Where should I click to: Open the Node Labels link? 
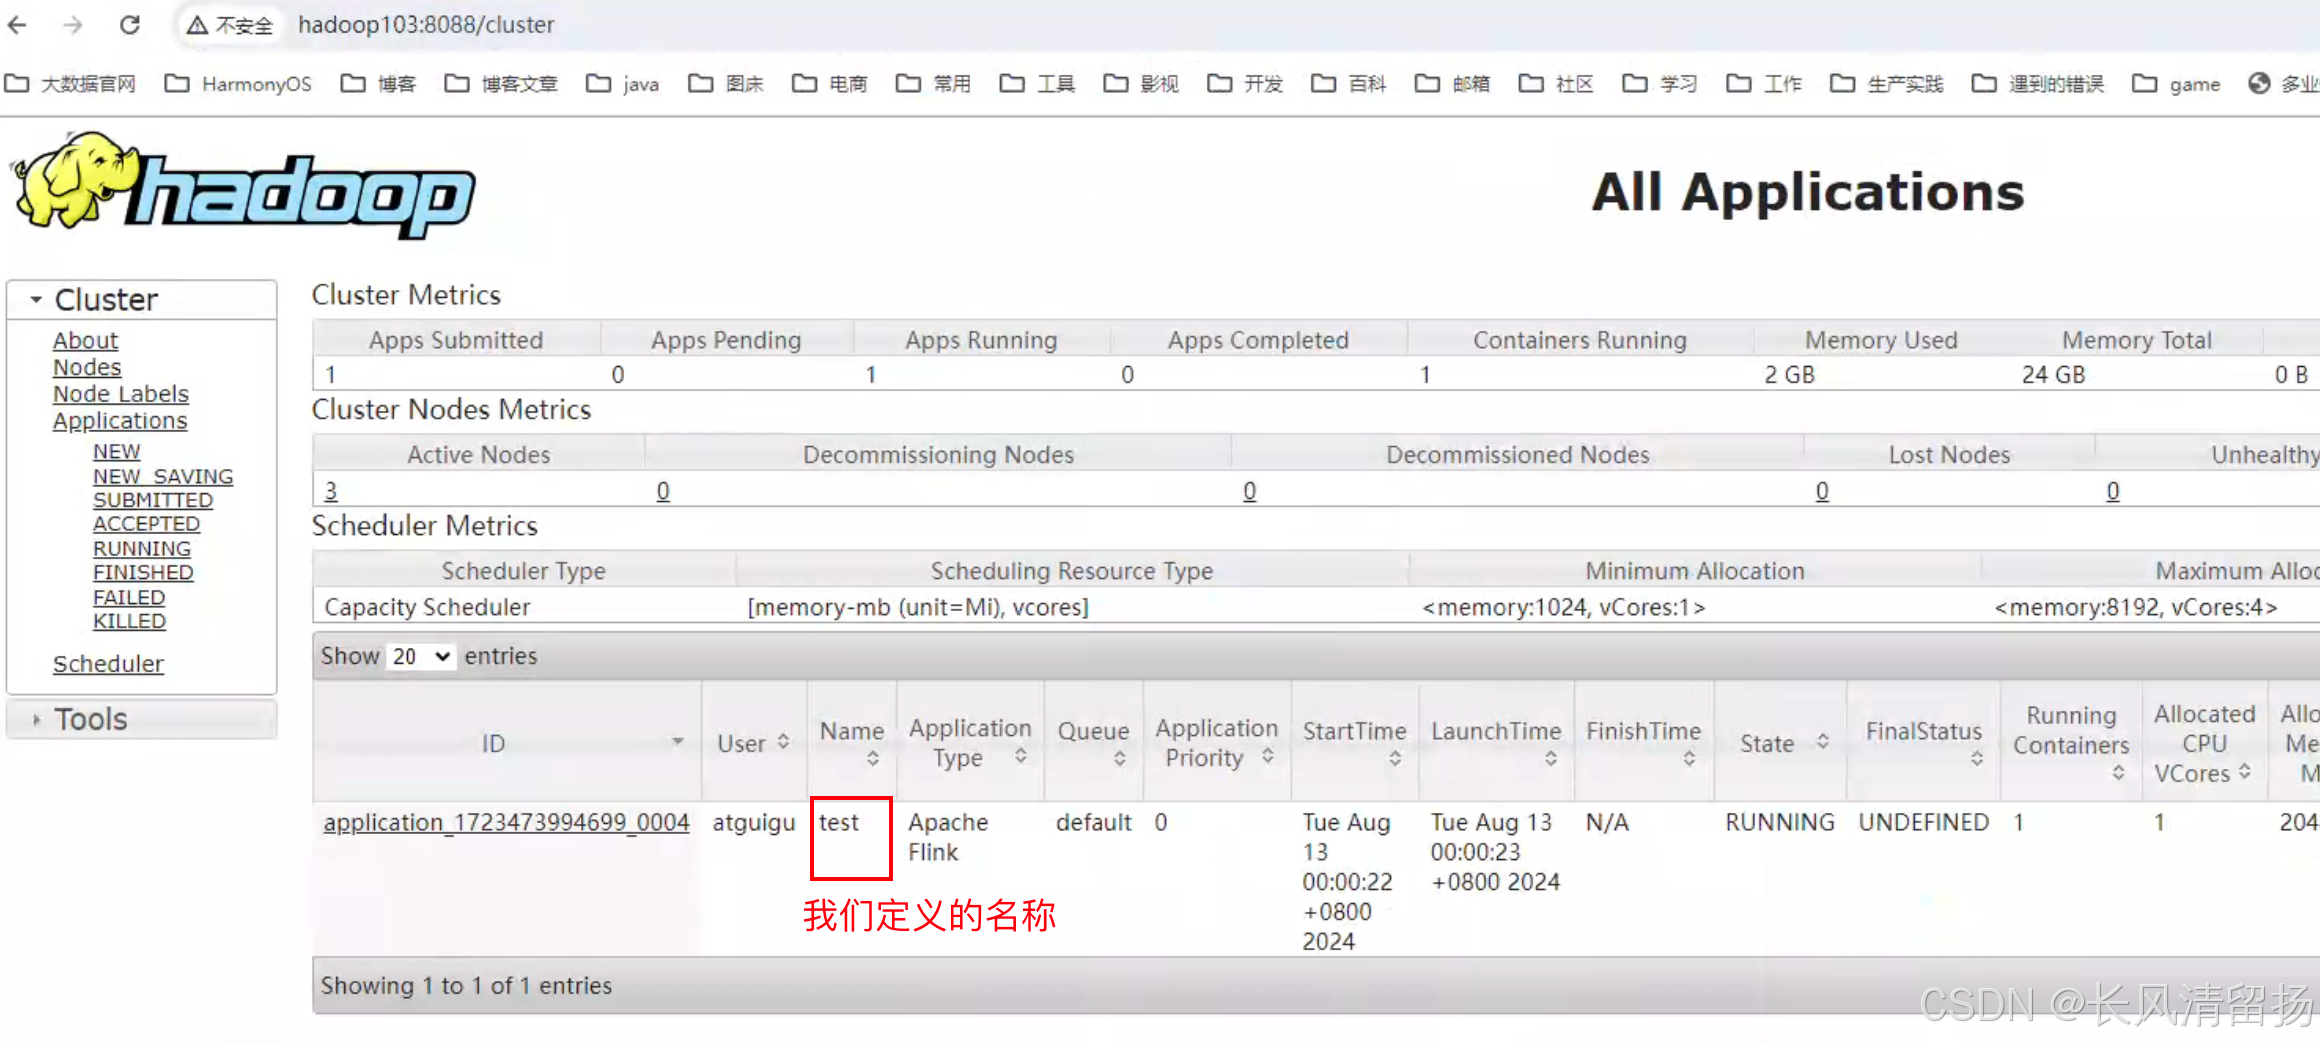pos(121,395)
